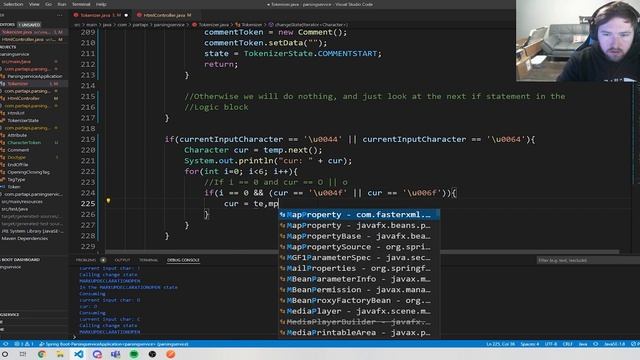Expand target/generated-sources folder
640x360 pixels.
33,216
